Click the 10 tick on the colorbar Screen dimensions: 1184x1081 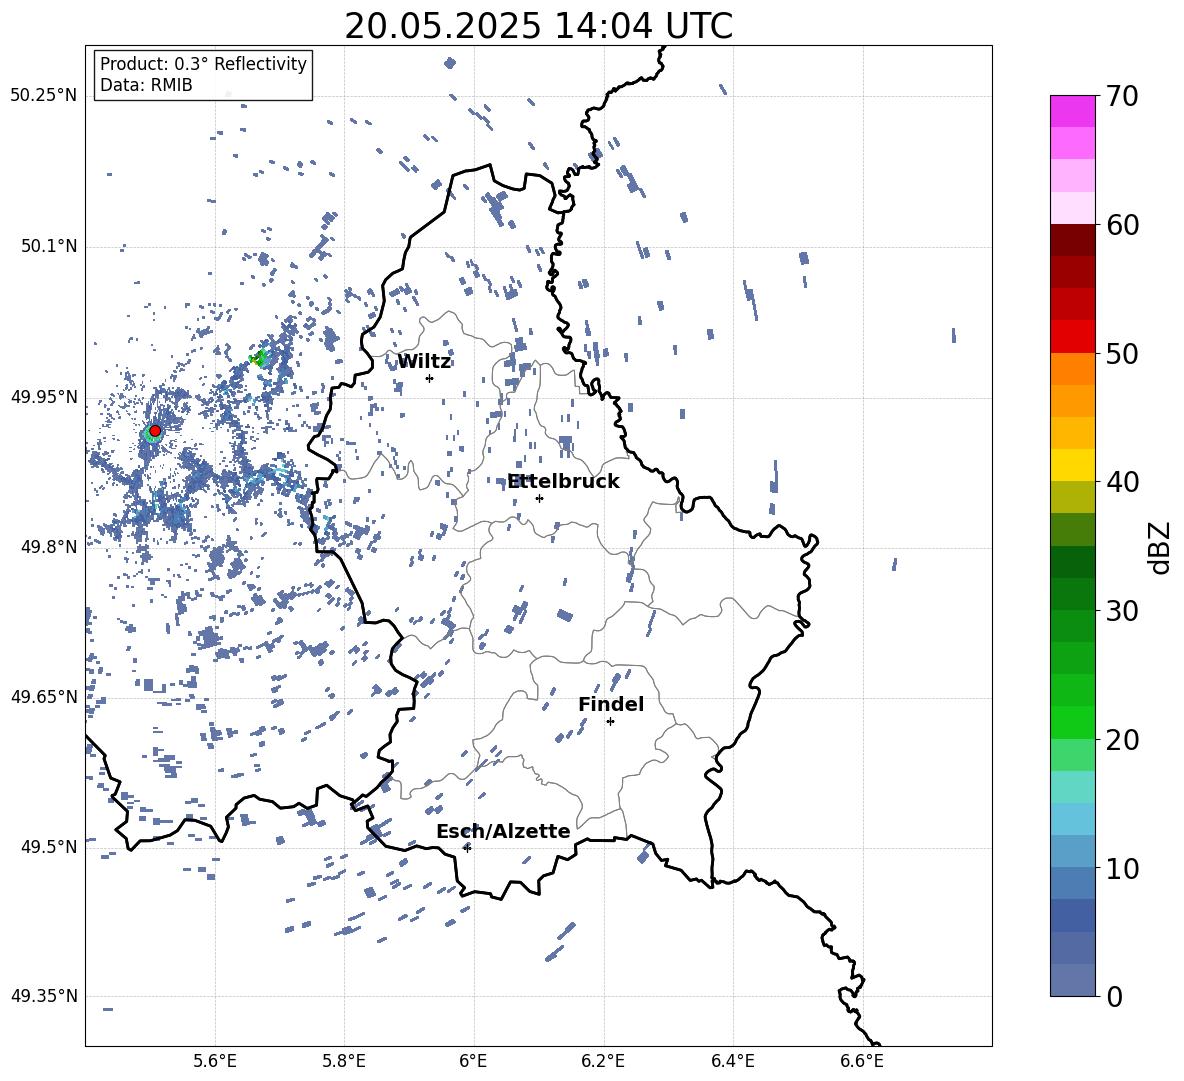(1122, 868)
